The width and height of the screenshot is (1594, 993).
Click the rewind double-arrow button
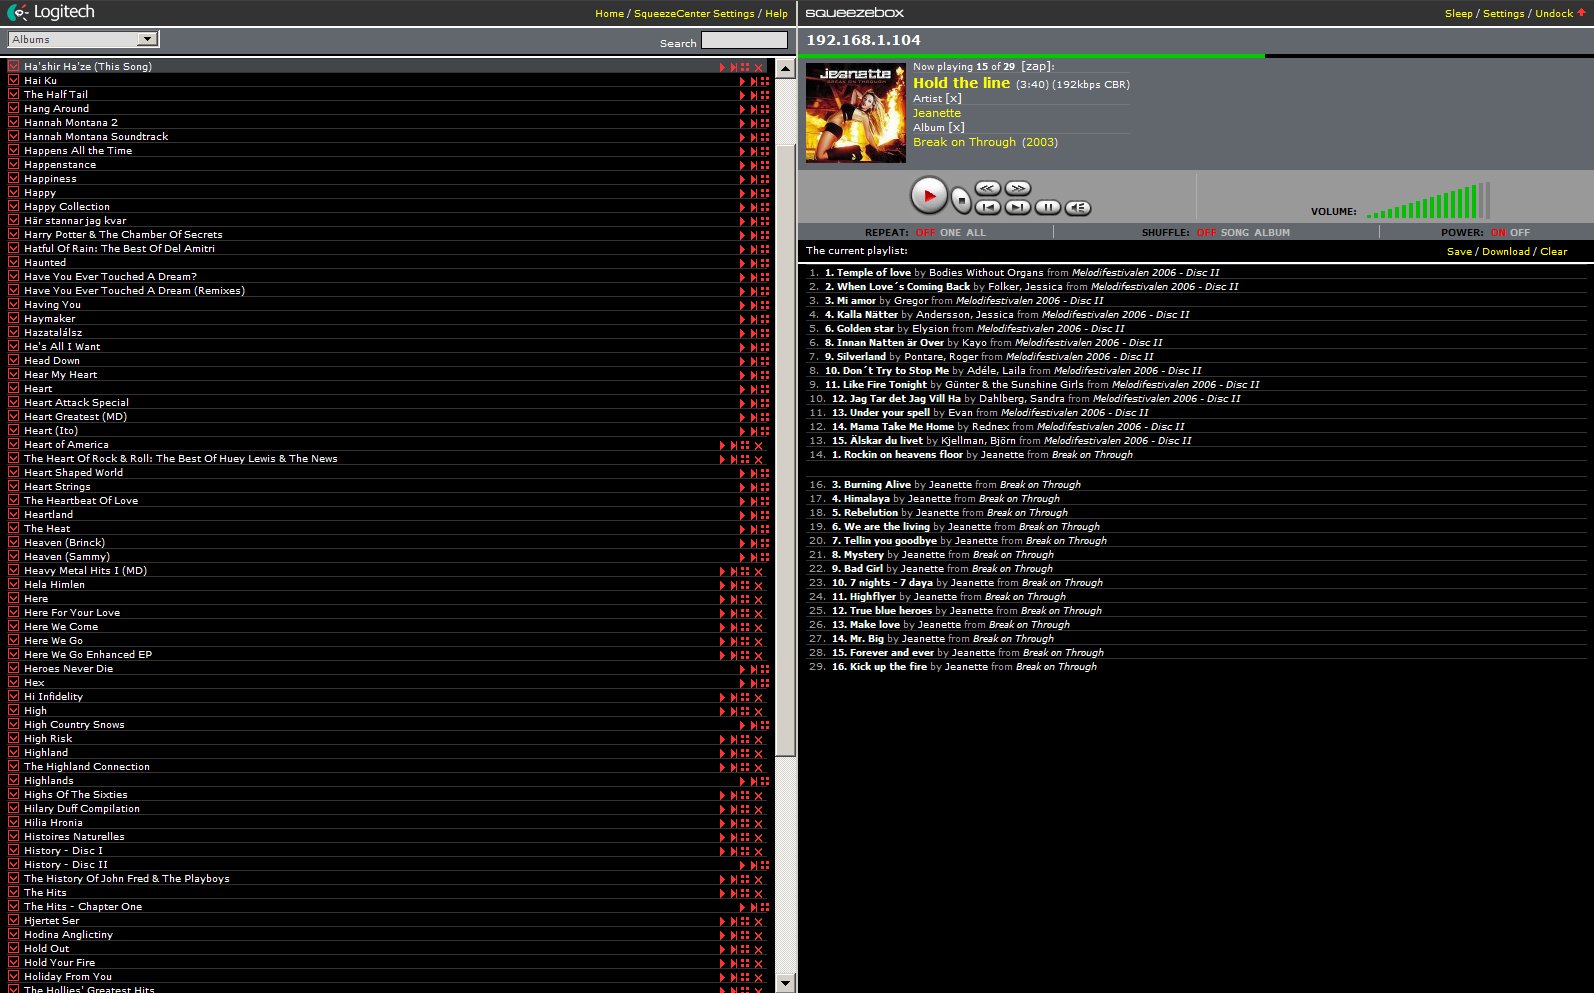tap(988, 188)
